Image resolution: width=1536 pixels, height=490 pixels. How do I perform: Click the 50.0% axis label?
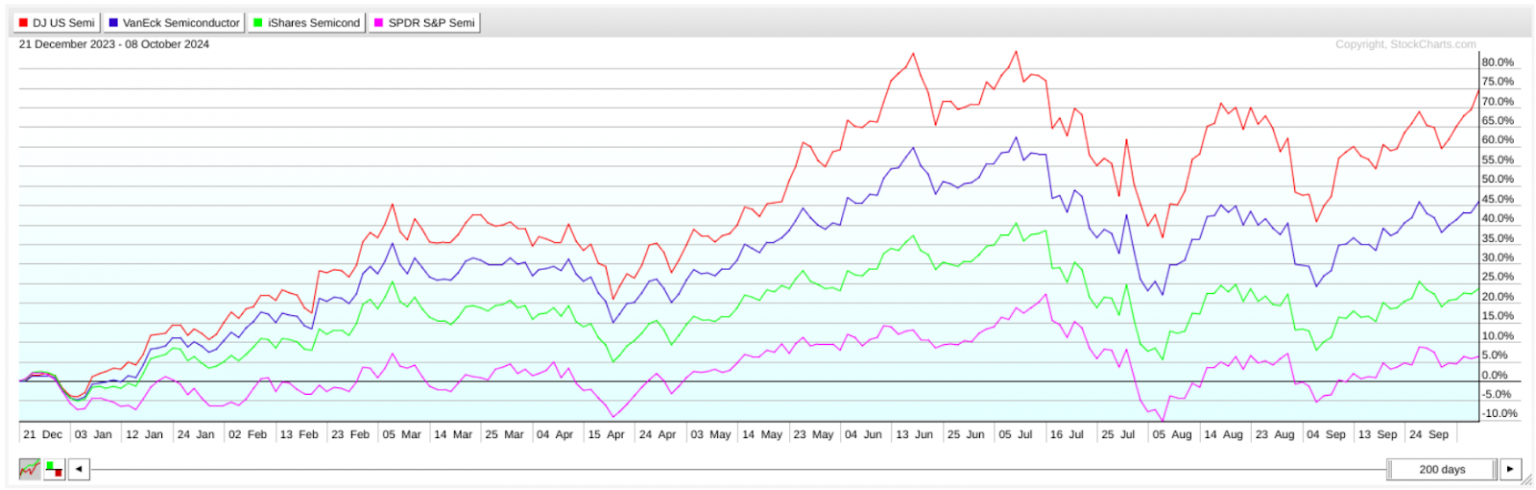click(1500, 179)
